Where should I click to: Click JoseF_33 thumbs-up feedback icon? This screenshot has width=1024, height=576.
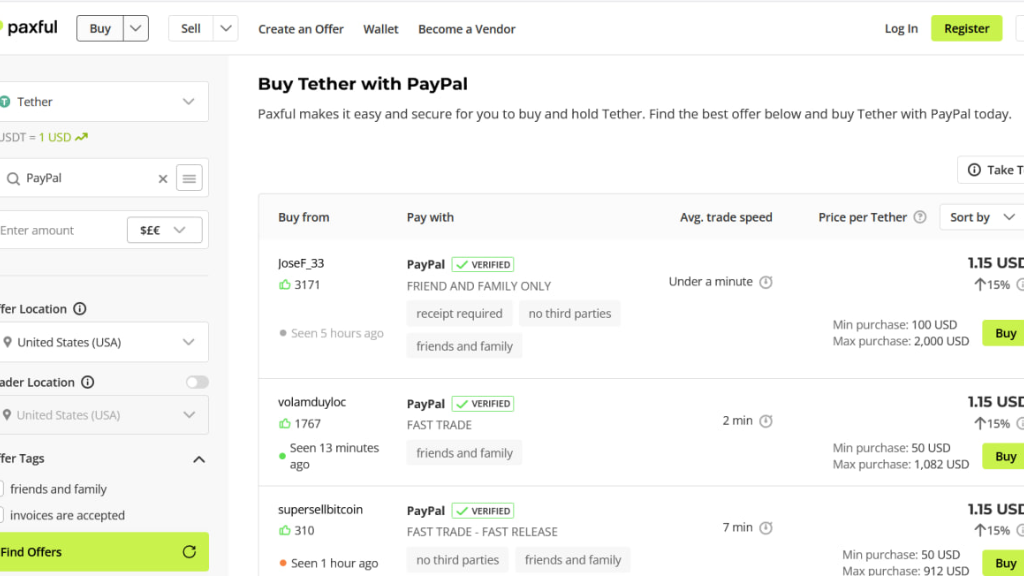pos(284,284)
